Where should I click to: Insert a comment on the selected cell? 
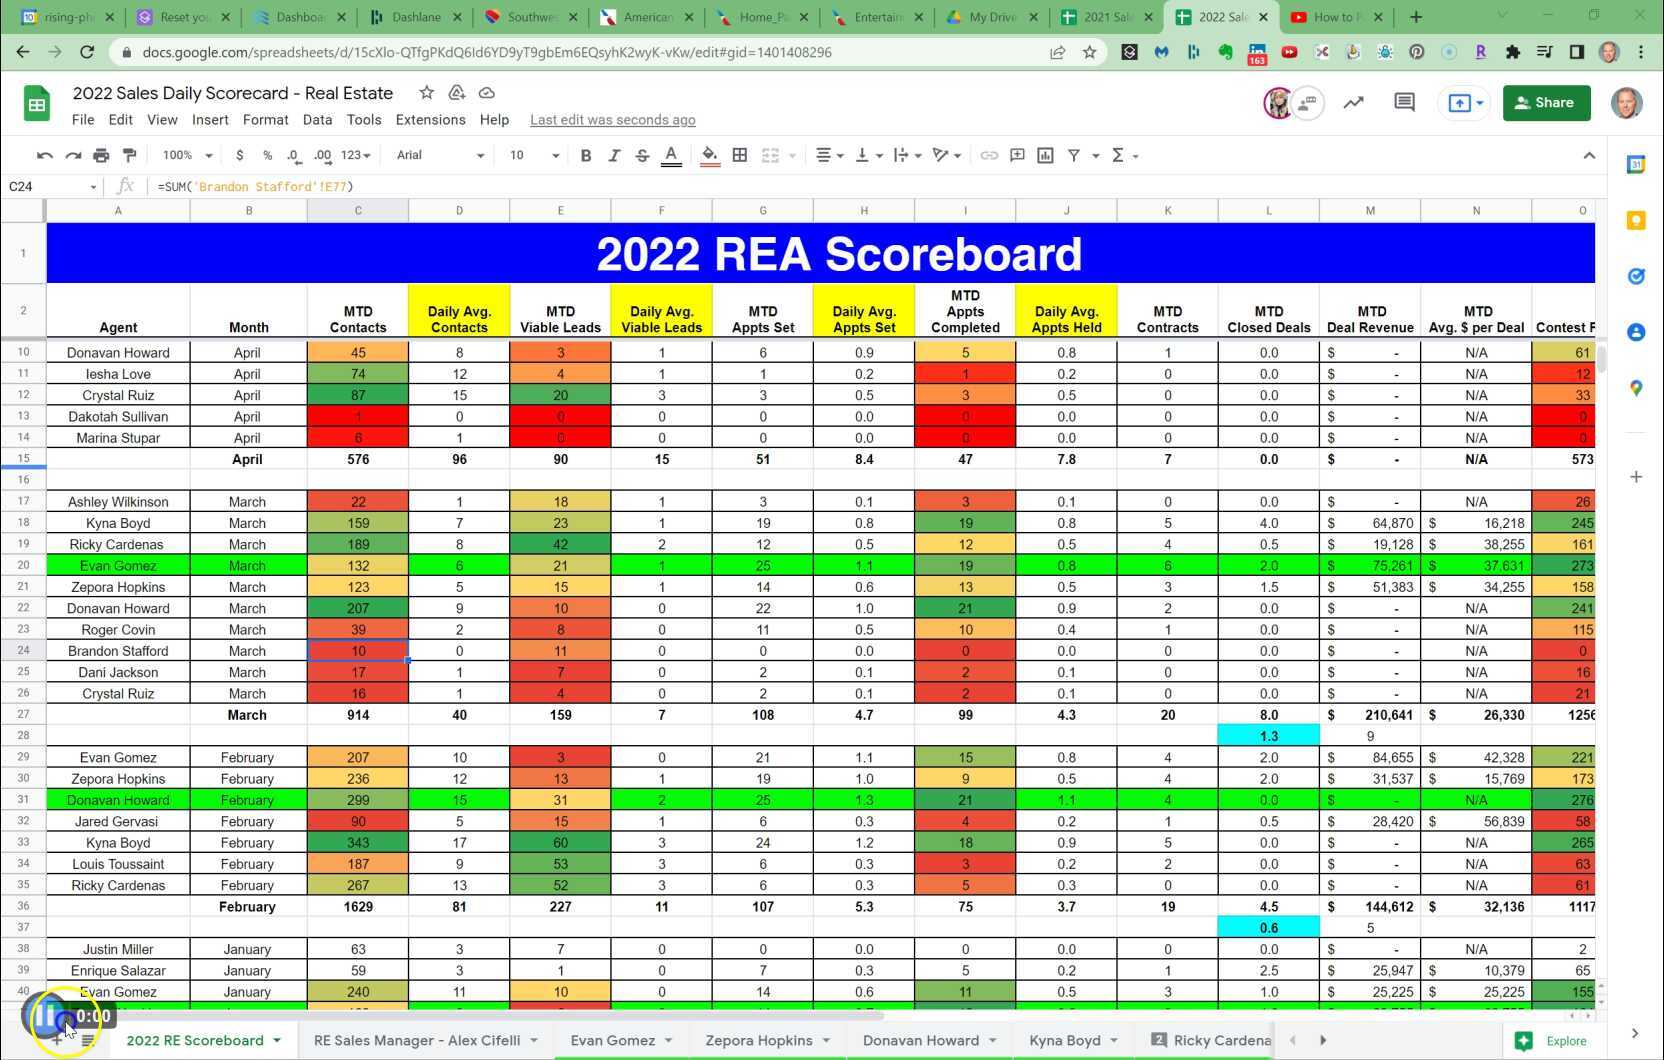1017,155
